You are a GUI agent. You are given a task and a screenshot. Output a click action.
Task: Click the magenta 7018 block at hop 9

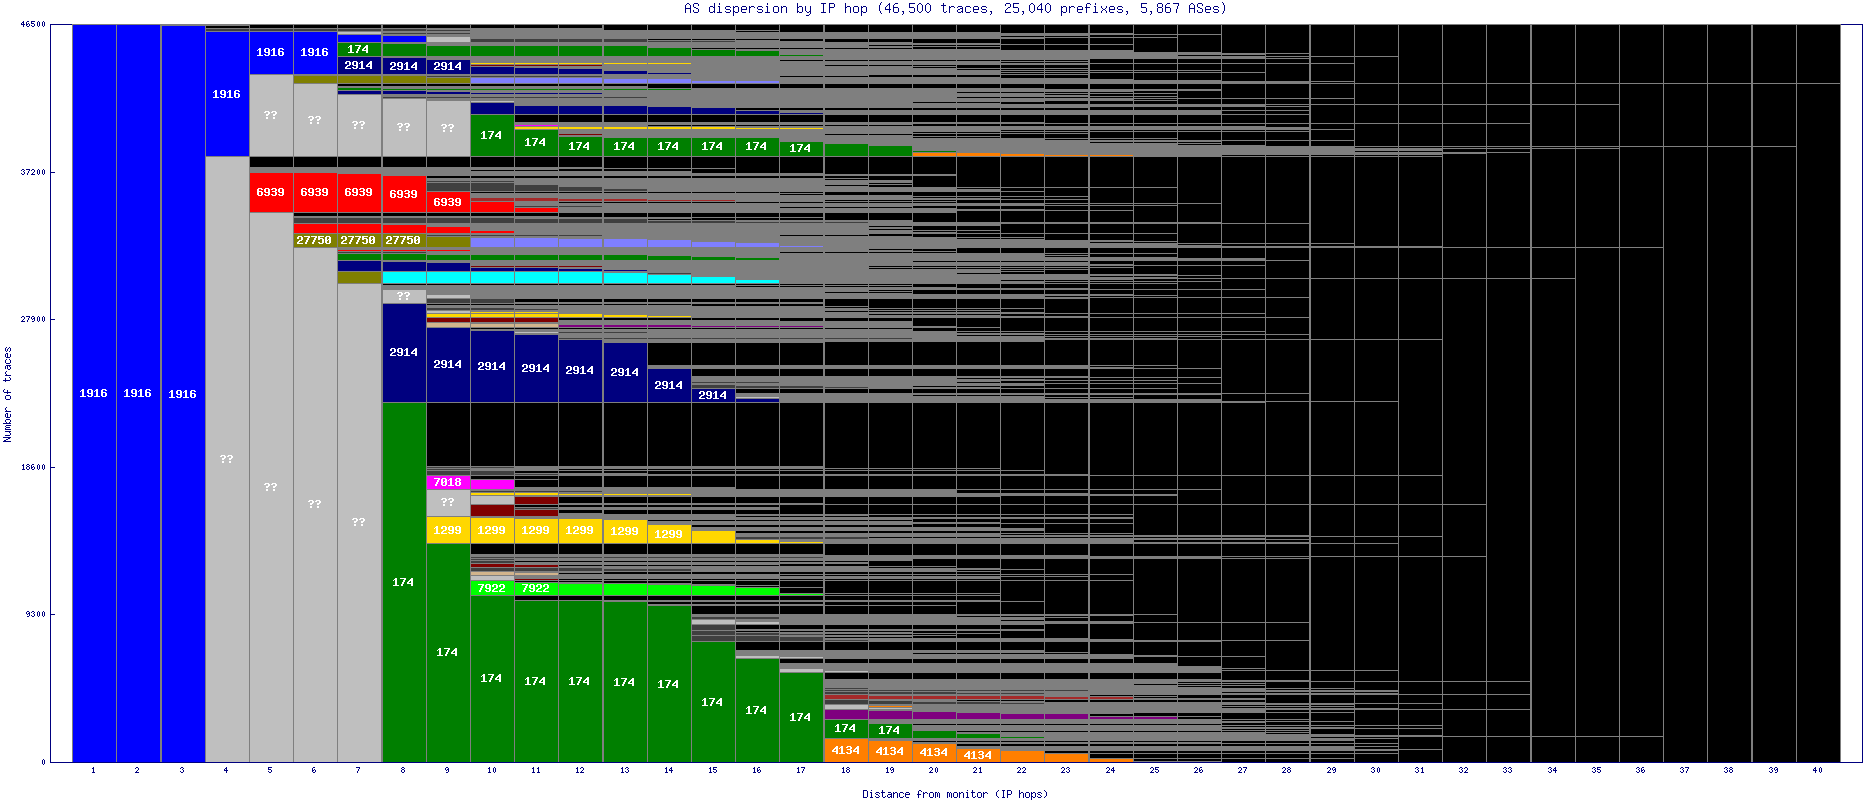tap(448, 482)
